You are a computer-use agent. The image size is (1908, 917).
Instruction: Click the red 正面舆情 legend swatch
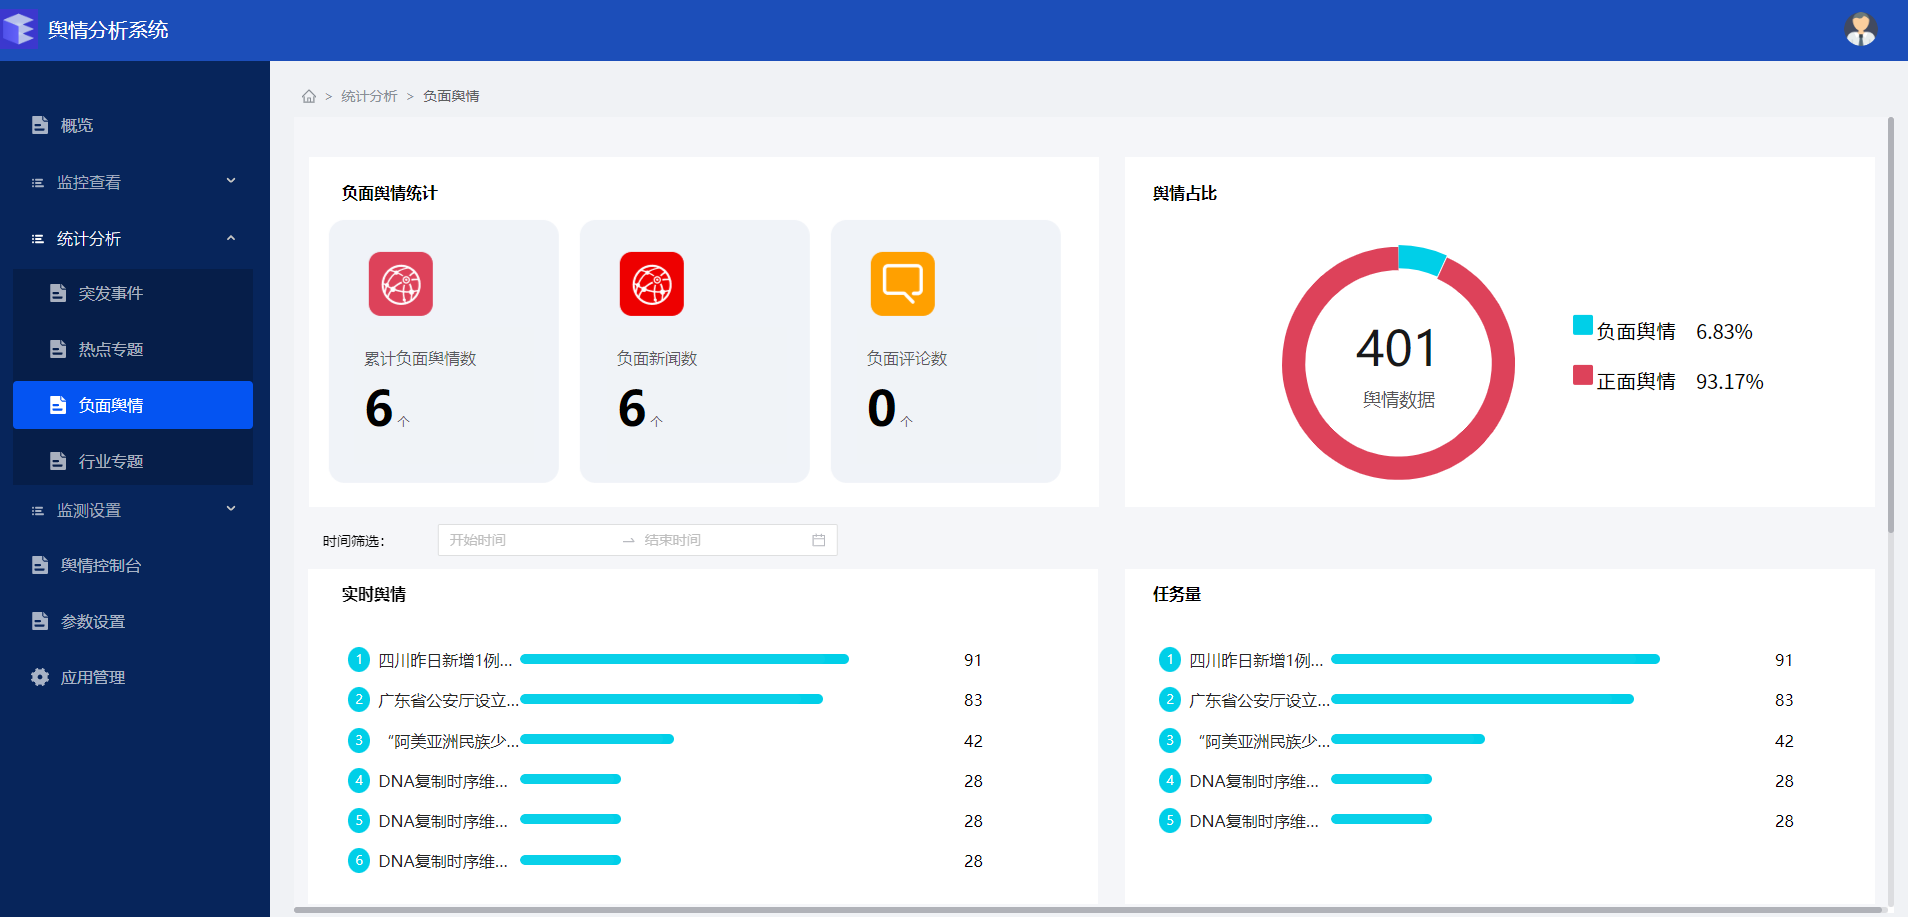click(x=1583, y=375)
